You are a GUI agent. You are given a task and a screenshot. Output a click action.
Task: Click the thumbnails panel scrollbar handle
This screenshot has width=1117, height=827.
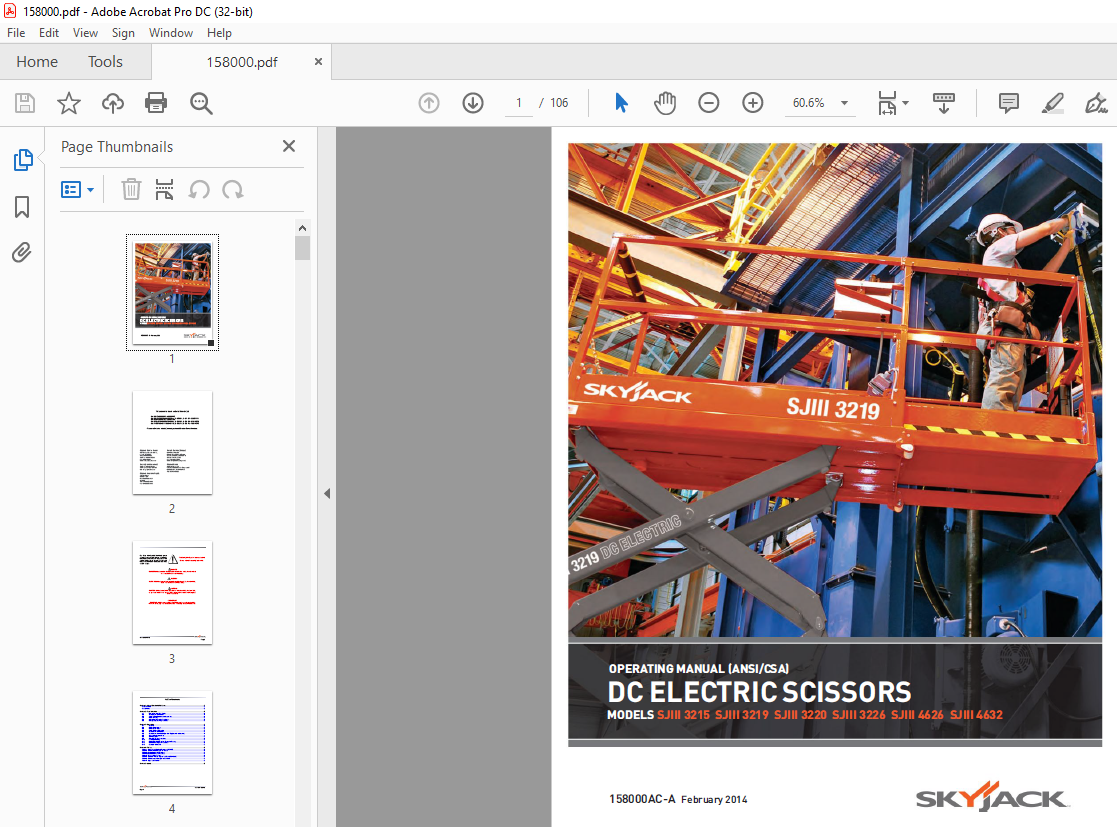coord(302,248)
